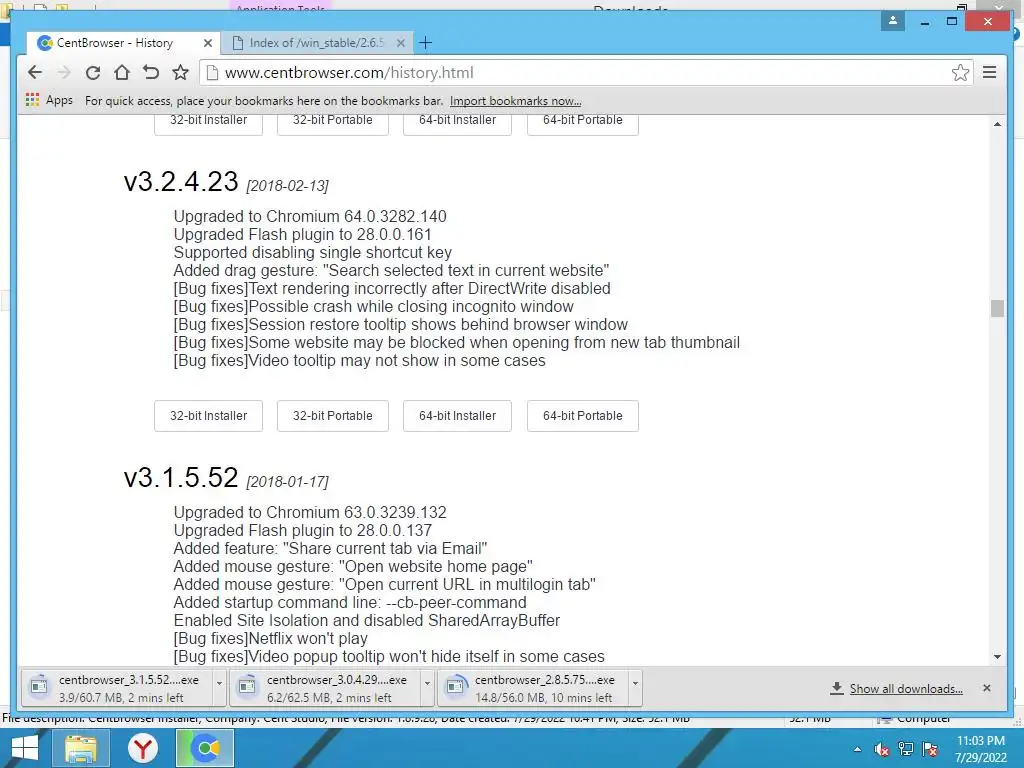Open the home page icon
Screen dimensions: 1024x768
point(121,72)
